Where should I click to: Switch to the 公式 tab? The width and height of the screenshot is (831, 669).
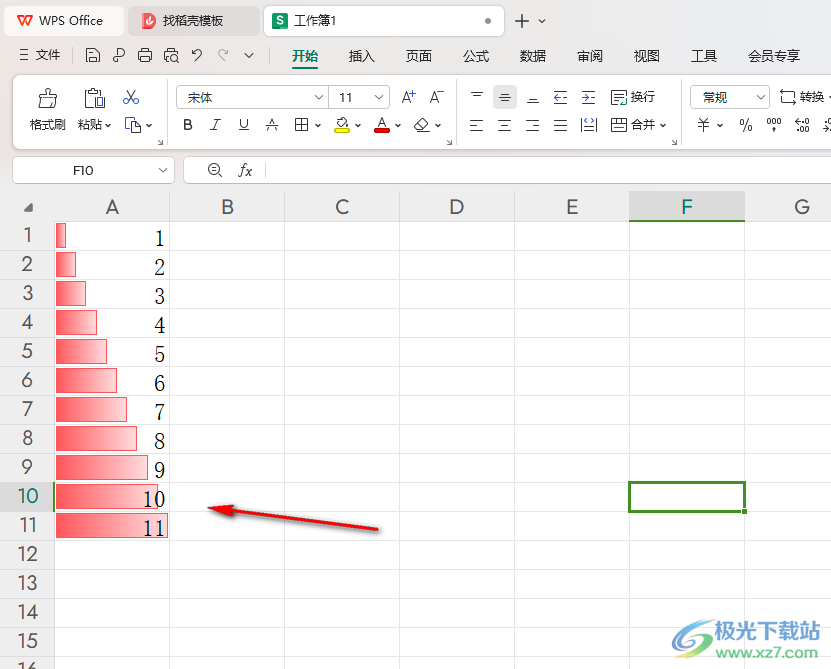point(476,56)
